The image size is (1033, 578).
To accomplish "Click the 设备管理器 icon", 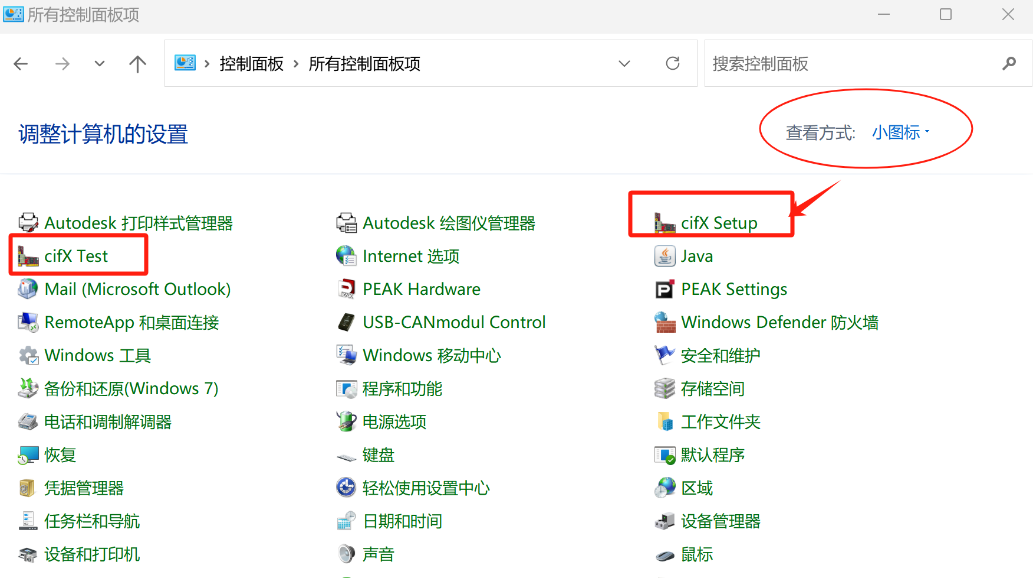I will [x=664, y=521].
